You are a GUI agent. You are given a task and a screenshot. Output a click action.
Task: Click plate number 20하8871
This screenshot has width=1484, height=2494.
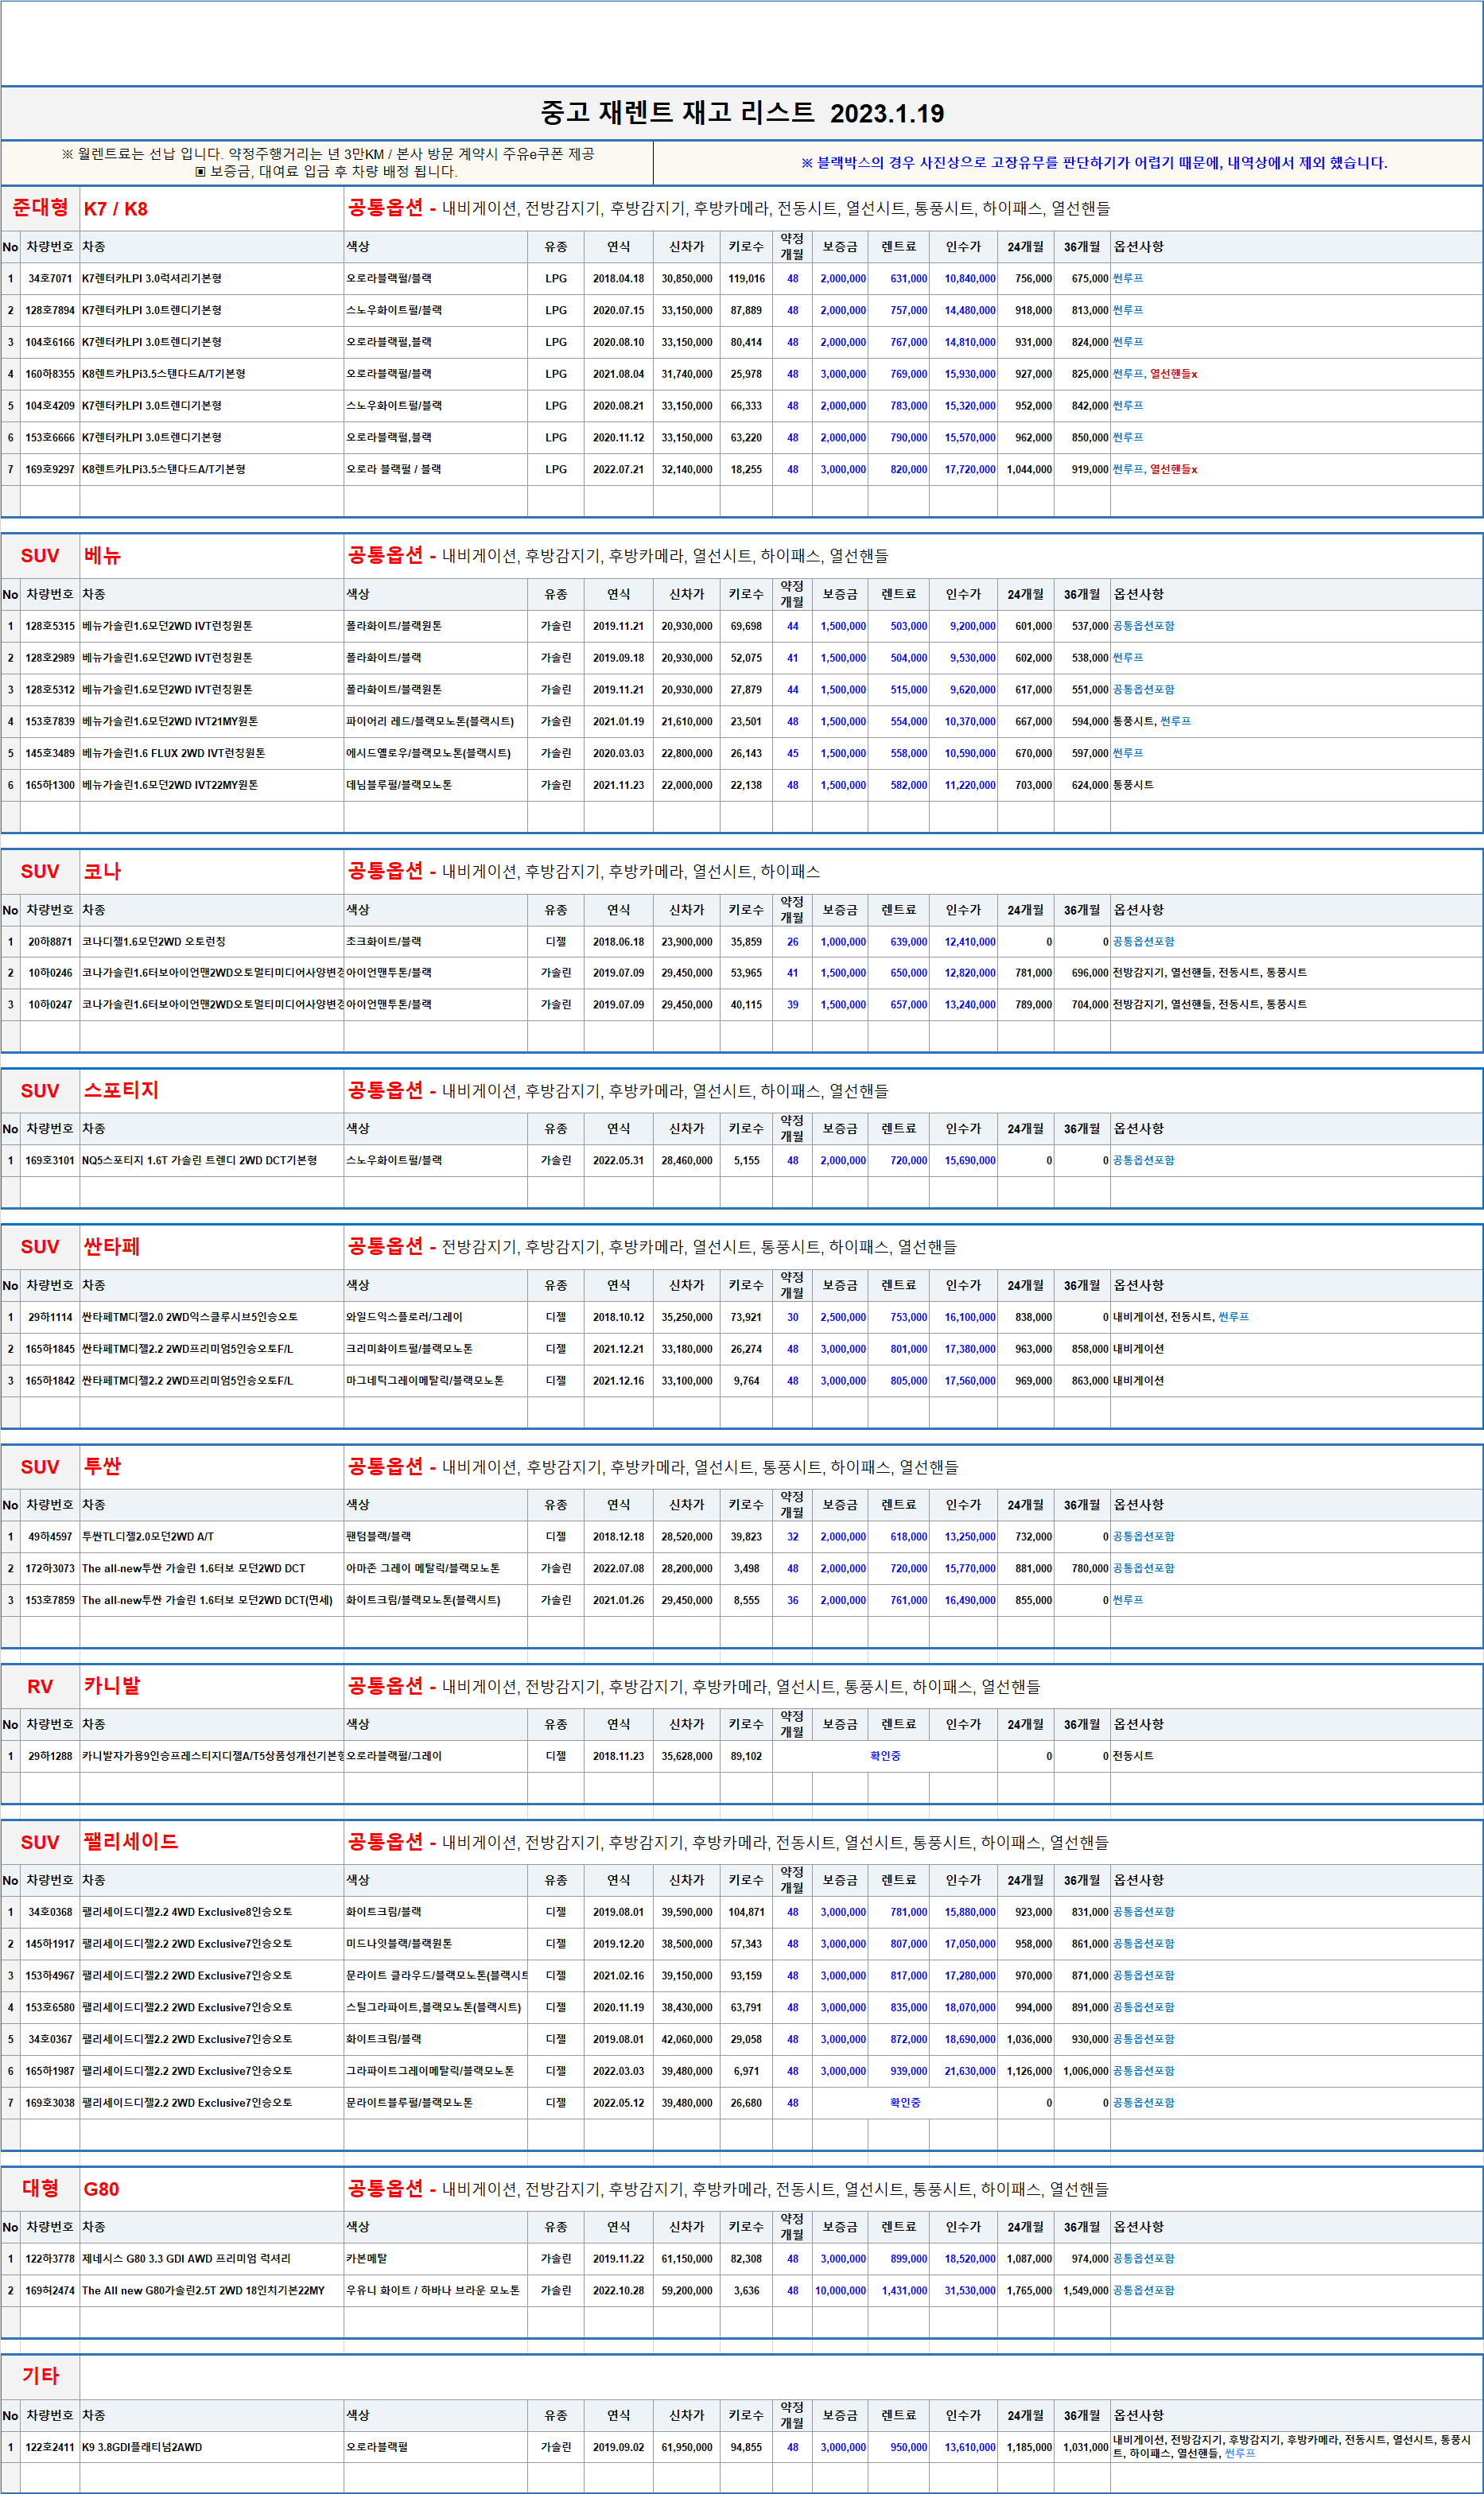point(50,942)
